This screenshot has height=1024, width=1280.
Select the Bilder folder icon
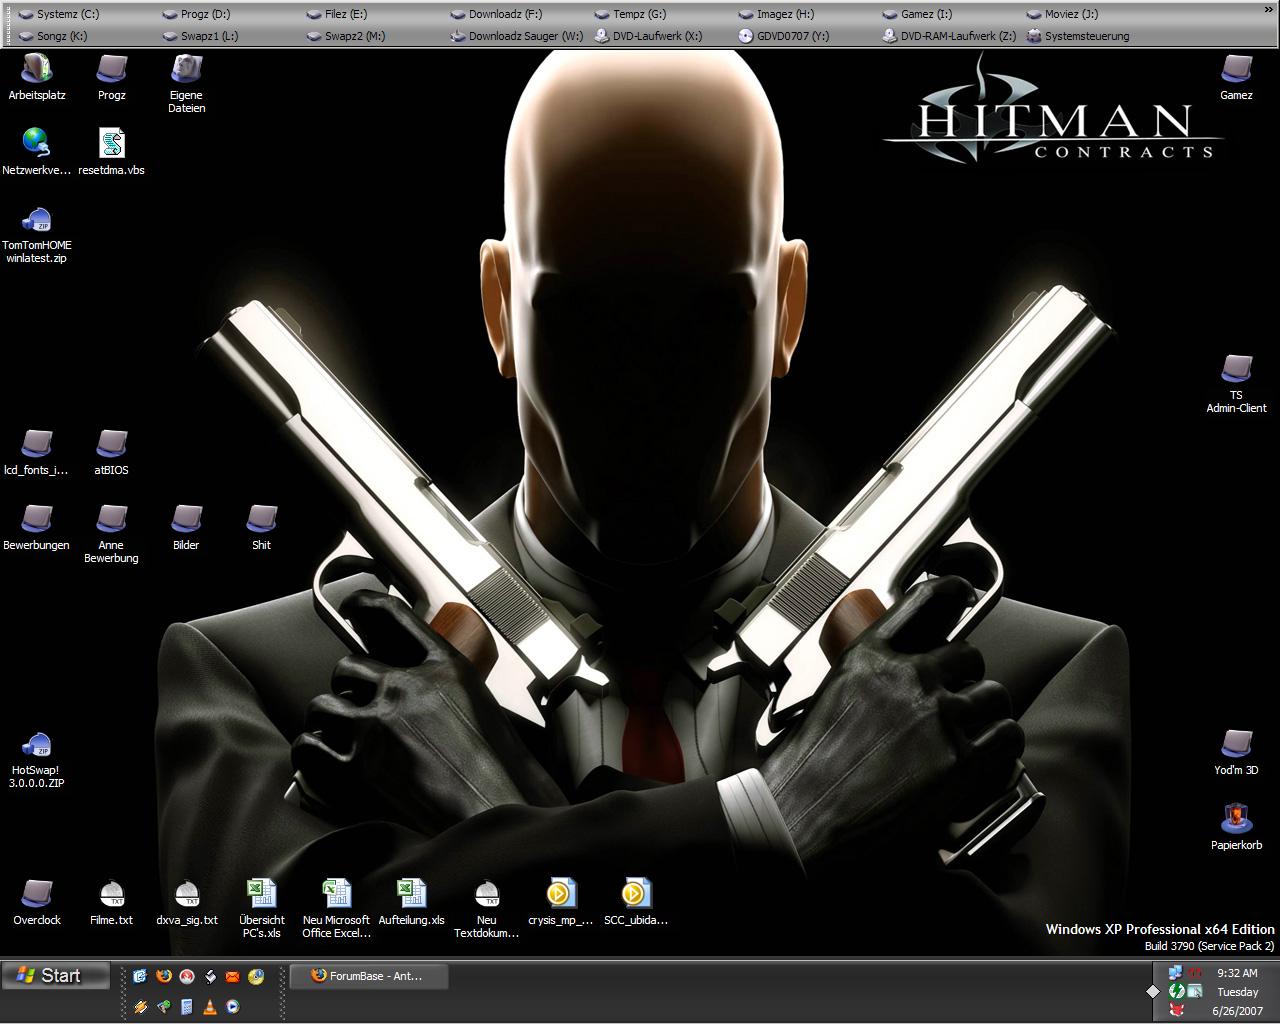tap(186, 527)
